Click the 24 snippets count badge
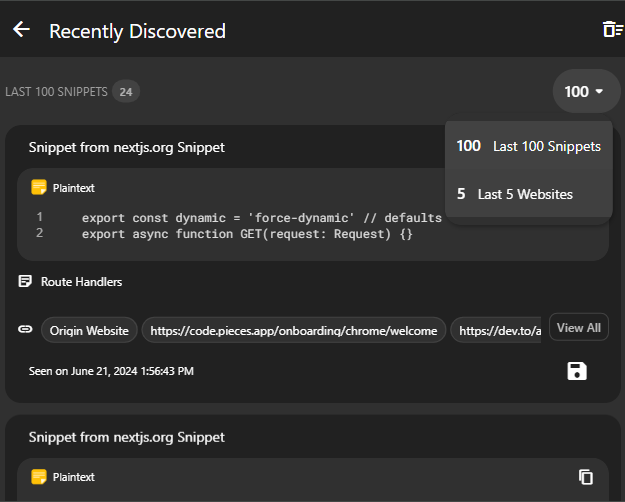625x502 pixels. (126, 92)
